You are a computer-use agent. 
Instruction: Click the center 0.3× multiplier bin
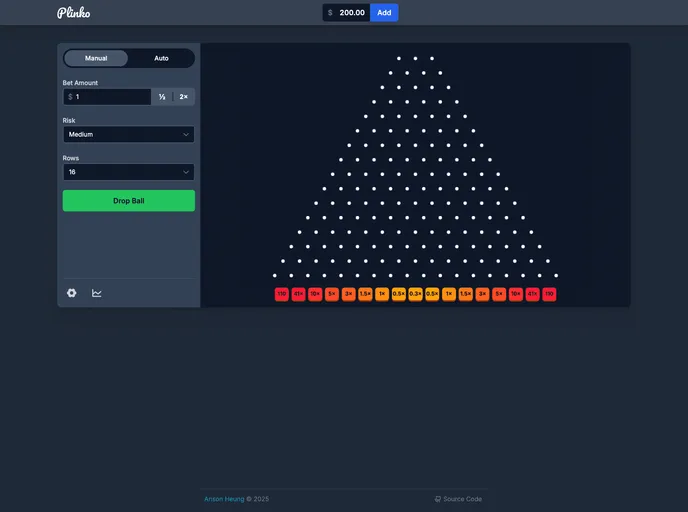(415, 294)
